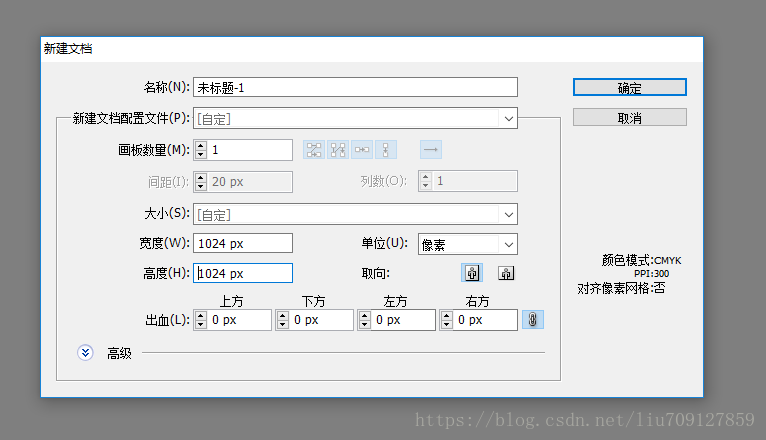
Task: Click the 高度 height input field
Action: click(x=243, y=273)
